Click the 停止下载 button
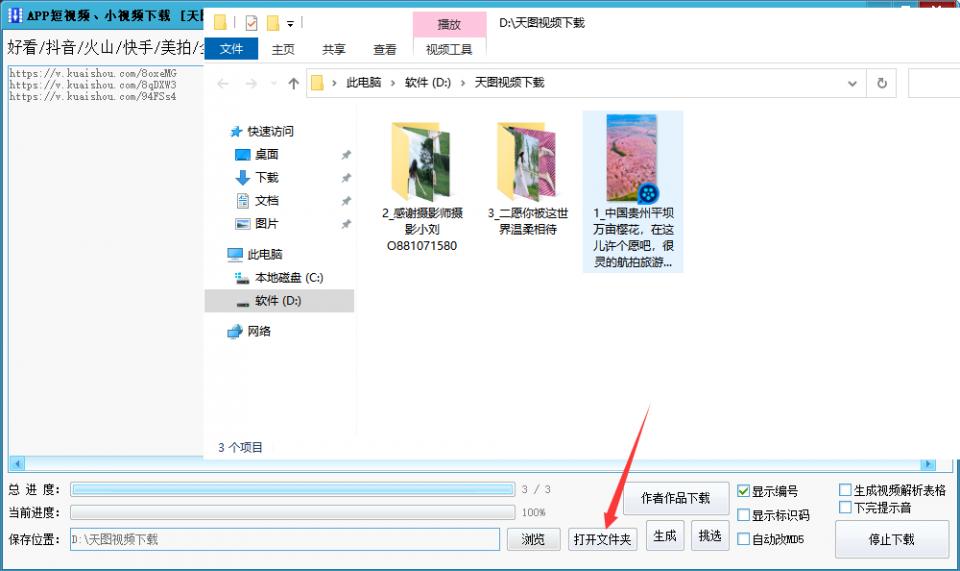The image size is (960, 571). click(891, 539)
